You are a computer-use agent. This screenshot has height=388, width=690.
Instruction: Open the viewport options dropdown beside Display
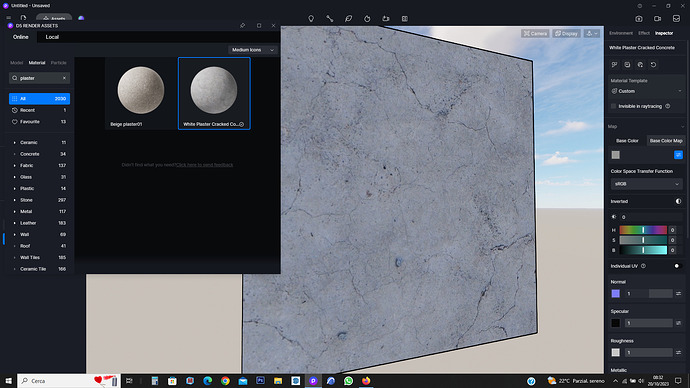pyautogui.click(x=592, y=33)
